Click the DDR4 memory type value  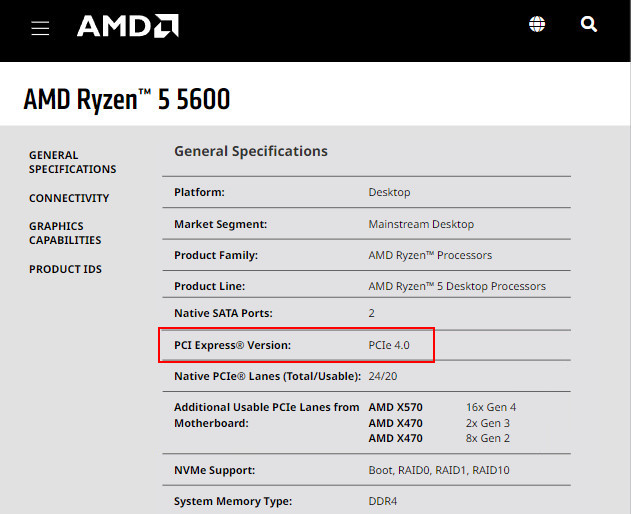pyautogui.click(x=382, y=501)
